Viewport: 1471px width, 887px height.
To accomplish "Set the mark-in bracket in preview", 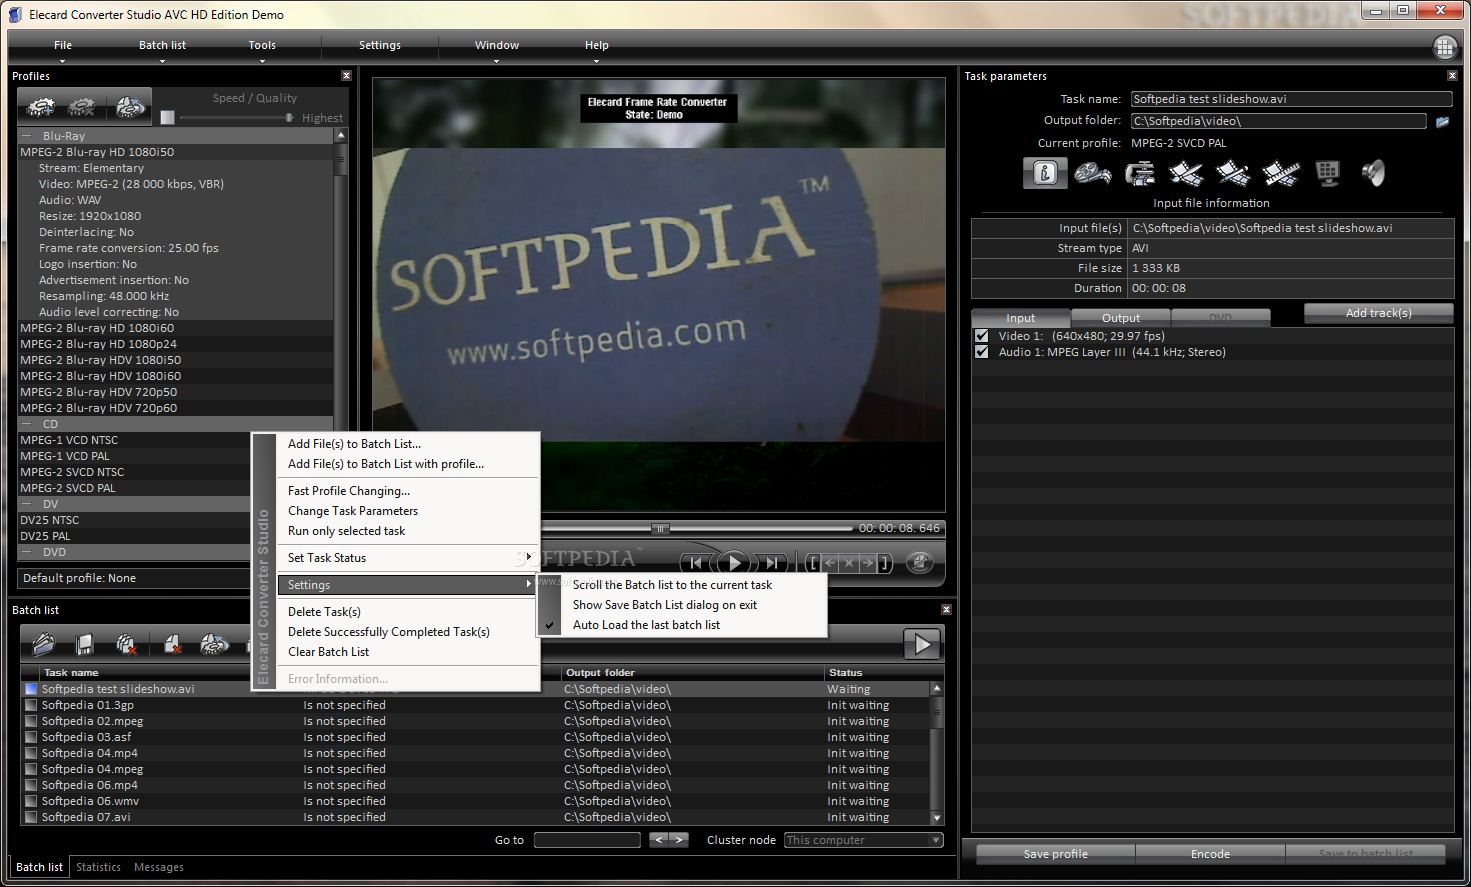I will pyautogui.click(x=814, y=563).
